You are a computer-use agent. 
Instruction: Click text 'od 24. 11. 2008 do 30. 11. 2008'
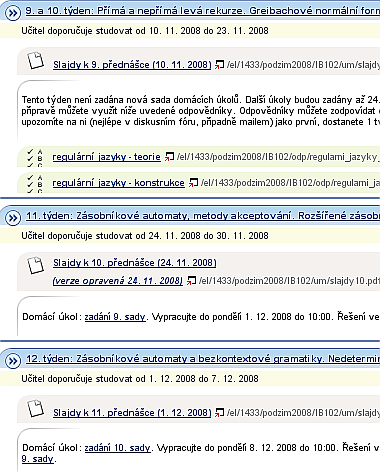[x=202, y=236]
